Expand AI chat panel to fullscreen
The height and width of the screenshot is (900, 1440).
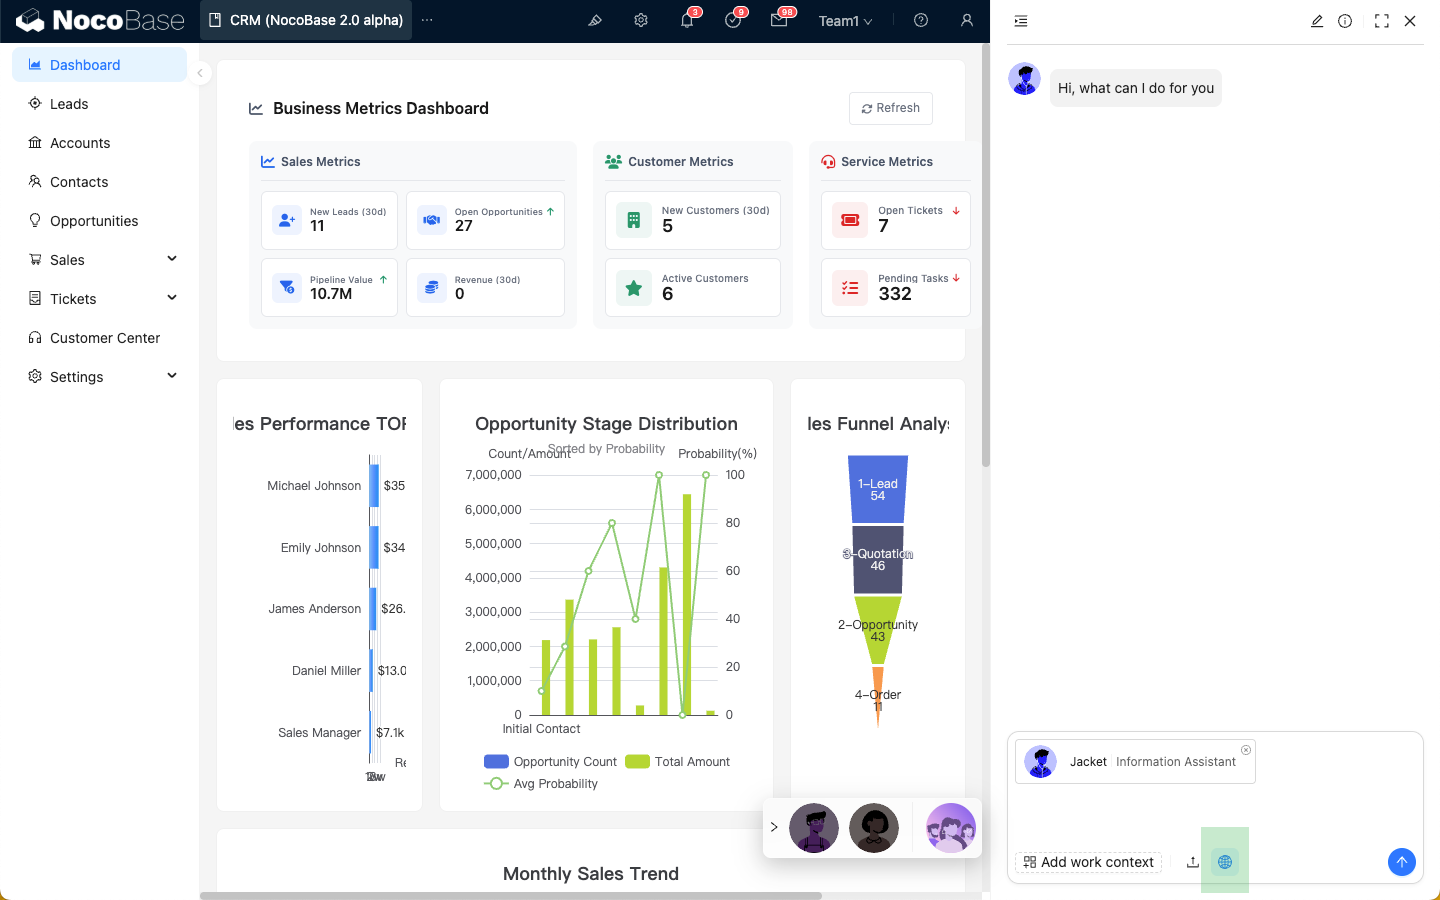[x=1381, y=21]
